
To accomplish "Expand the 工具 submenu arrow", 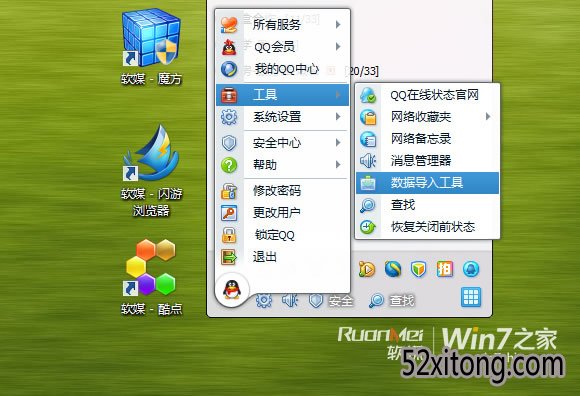I will (338, 95).
